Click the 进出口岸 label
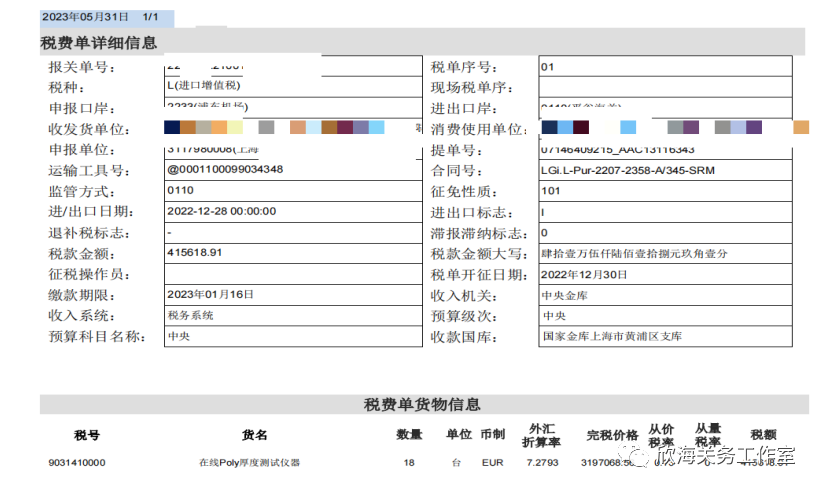The image size is (822, 491). click(464, 108)
